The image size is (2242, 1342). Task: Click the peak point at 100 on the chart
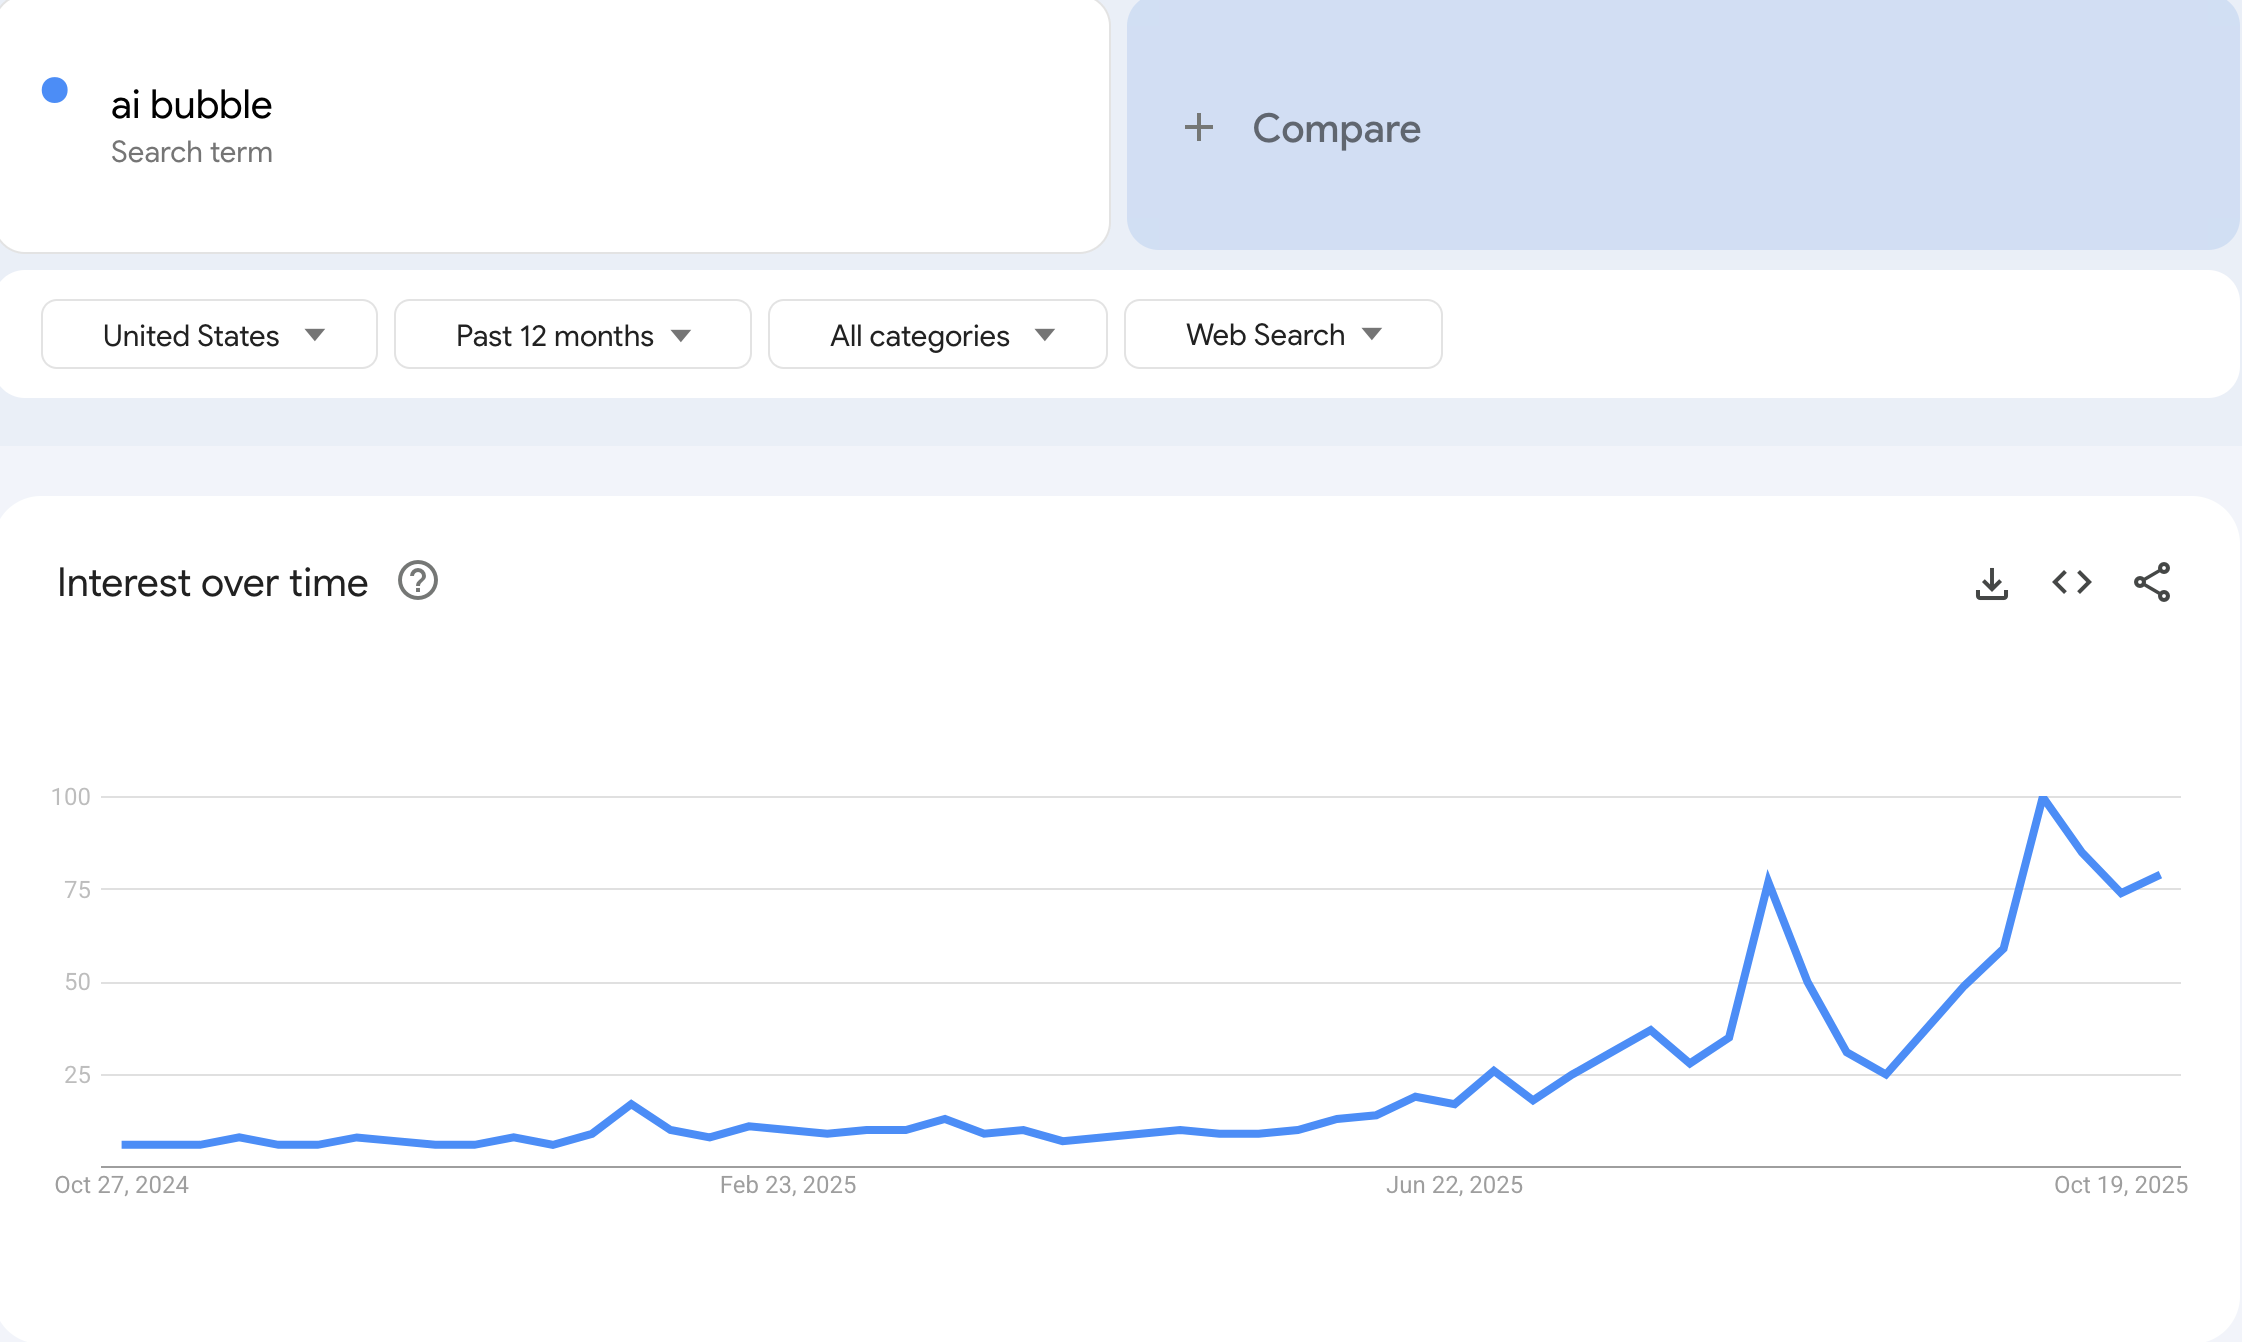pos(2043,798)
